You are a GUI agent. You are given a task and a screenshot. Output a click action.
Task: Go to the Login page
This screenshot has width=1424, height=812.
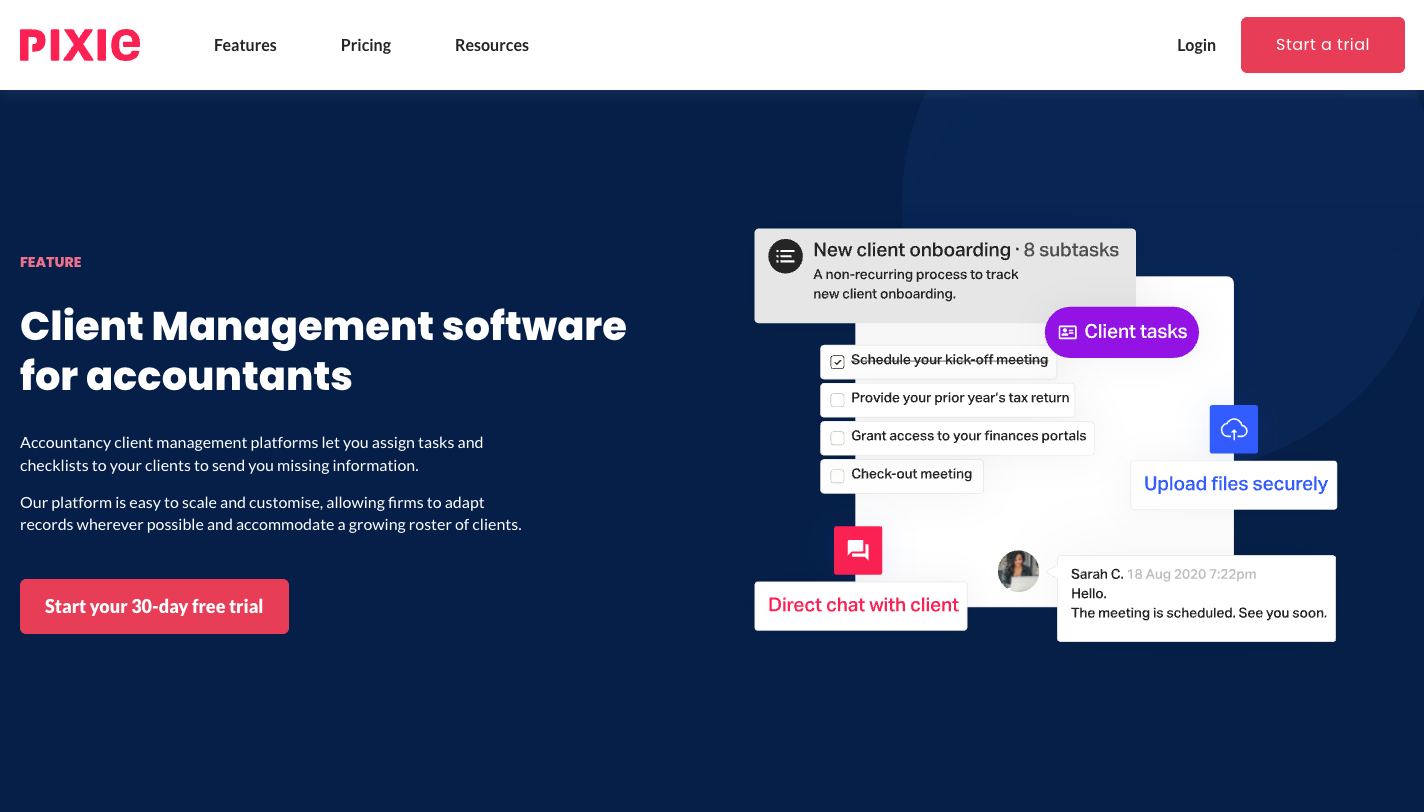click(1196, 45)
